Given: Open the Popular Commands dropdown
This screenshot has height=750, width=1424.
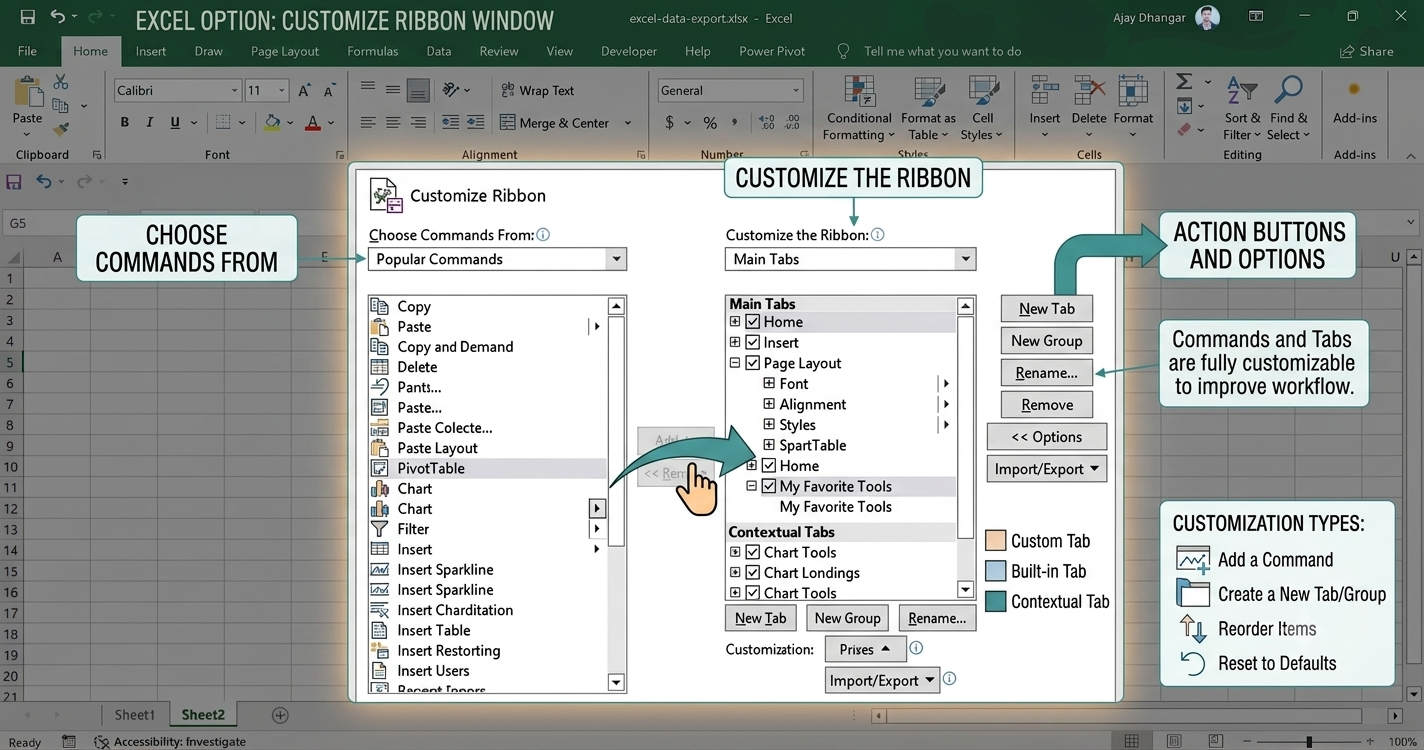Looking at the screenshot, I should [616, 259].
